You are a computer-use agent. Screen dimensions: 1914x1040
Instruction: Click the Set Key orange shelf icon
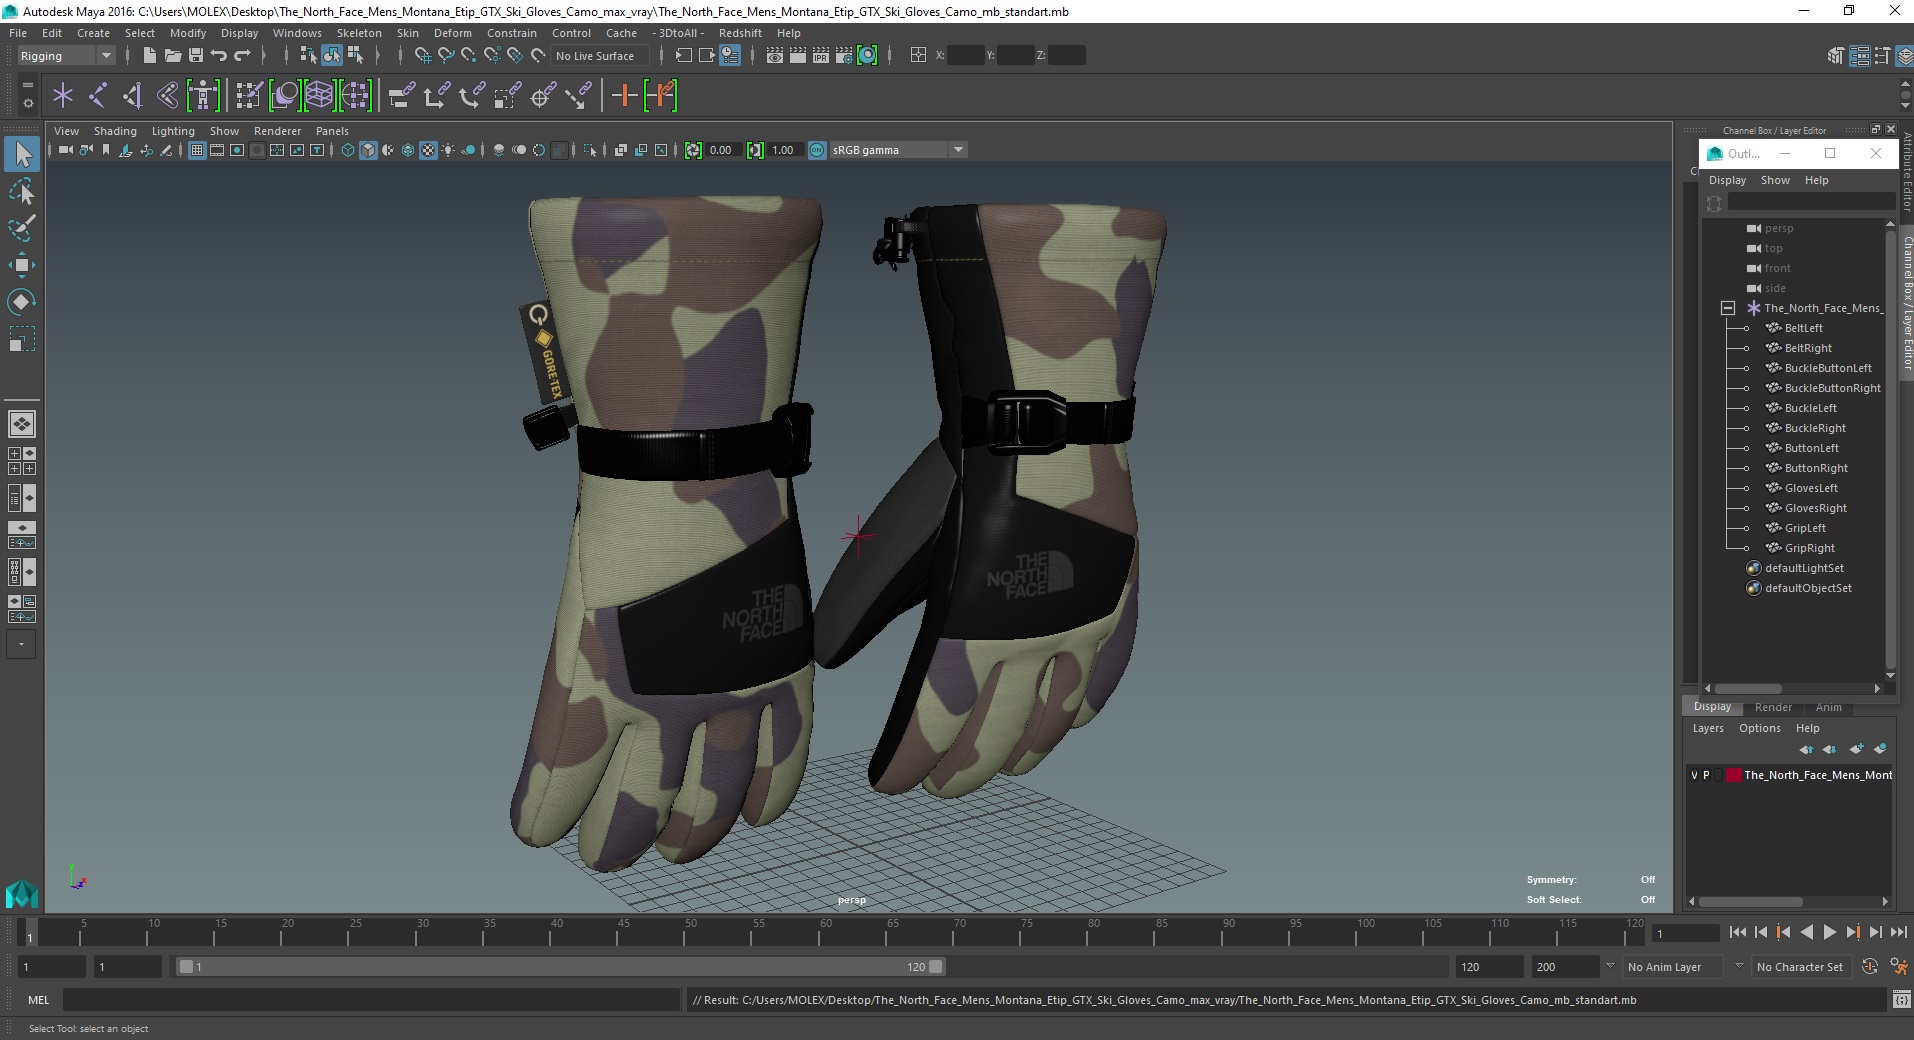coord(625,96)
